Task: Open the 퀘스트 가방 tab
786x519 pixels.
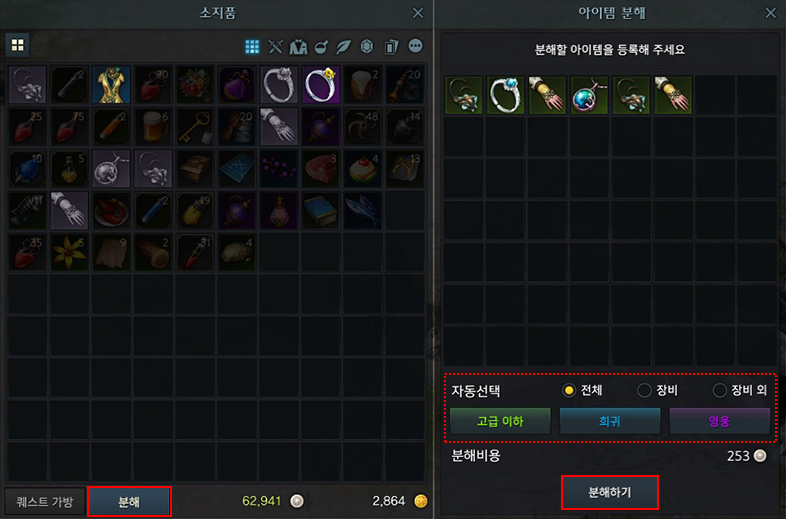Action: pyautogui.click(x=45, y=501)
